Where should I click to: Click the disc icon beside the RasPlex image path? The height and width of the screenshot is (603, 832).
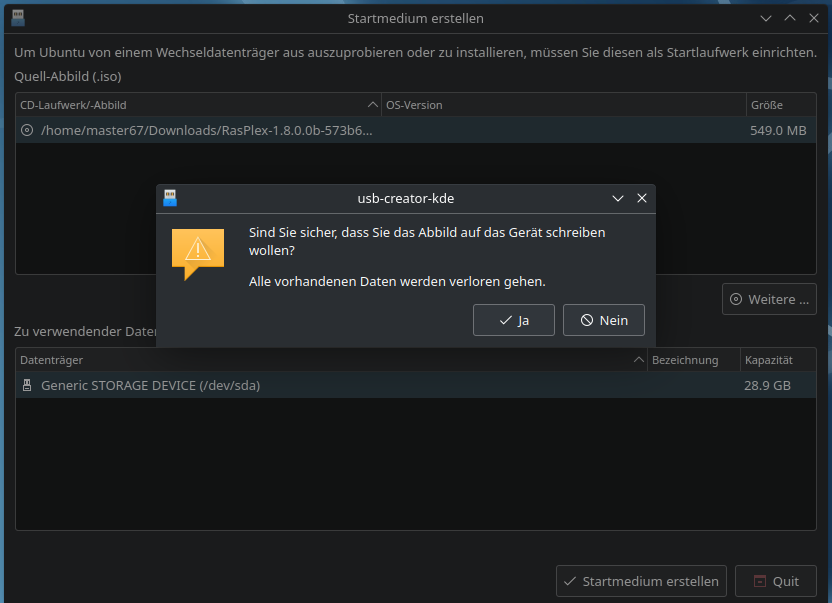point(27,130)
